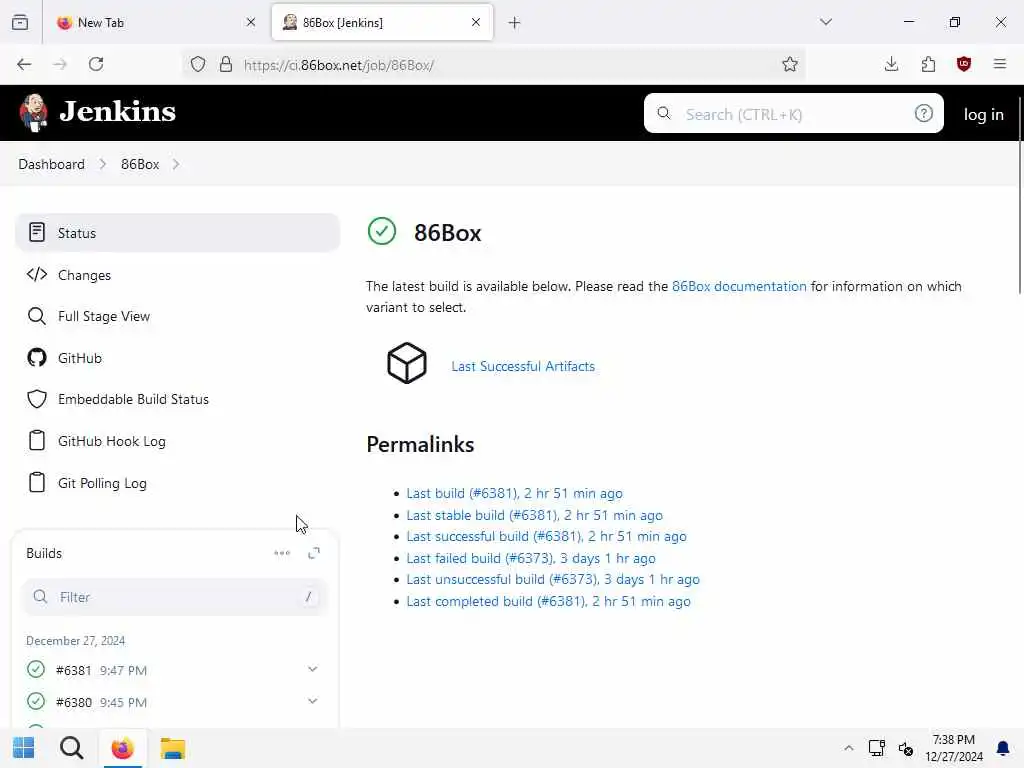Click the Changes code brackets icon
Screen dimensions: 1024x768
[37, 274]
